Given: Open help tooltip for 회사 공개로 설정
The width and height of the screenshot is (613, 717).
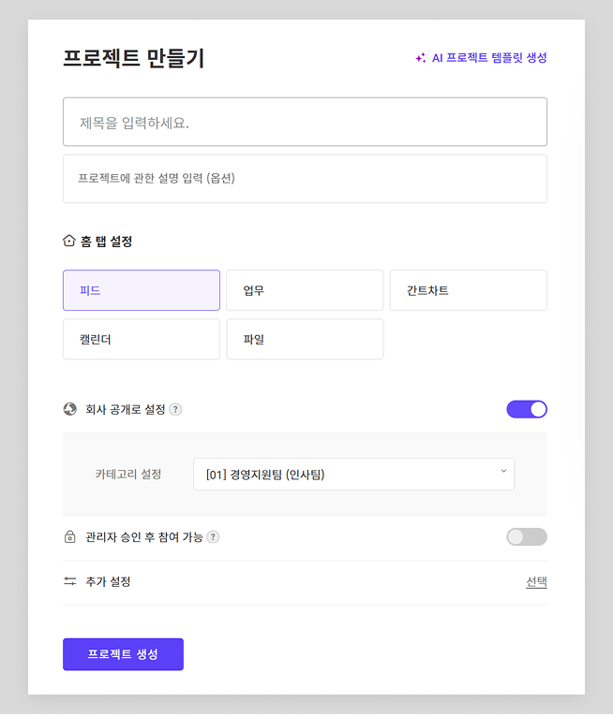Looking at the screenshot, I should (176, 409).
